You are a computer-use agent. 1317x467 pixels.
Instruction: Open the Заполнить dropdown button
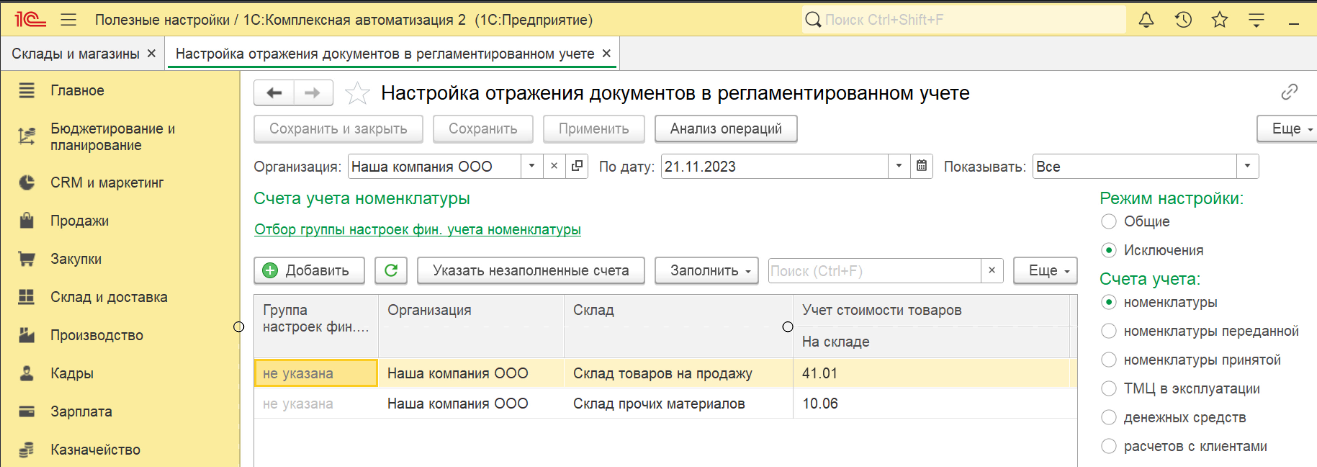(x=707, y=270)
